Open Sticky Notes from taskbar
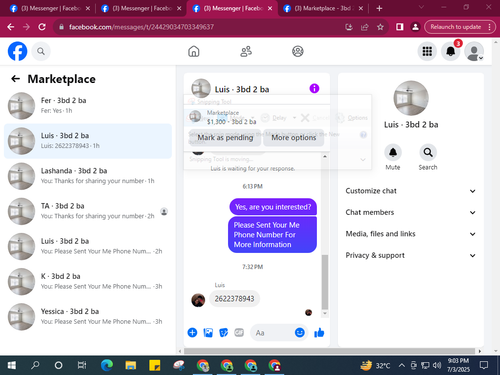500x375 pixels. point(155,365)
